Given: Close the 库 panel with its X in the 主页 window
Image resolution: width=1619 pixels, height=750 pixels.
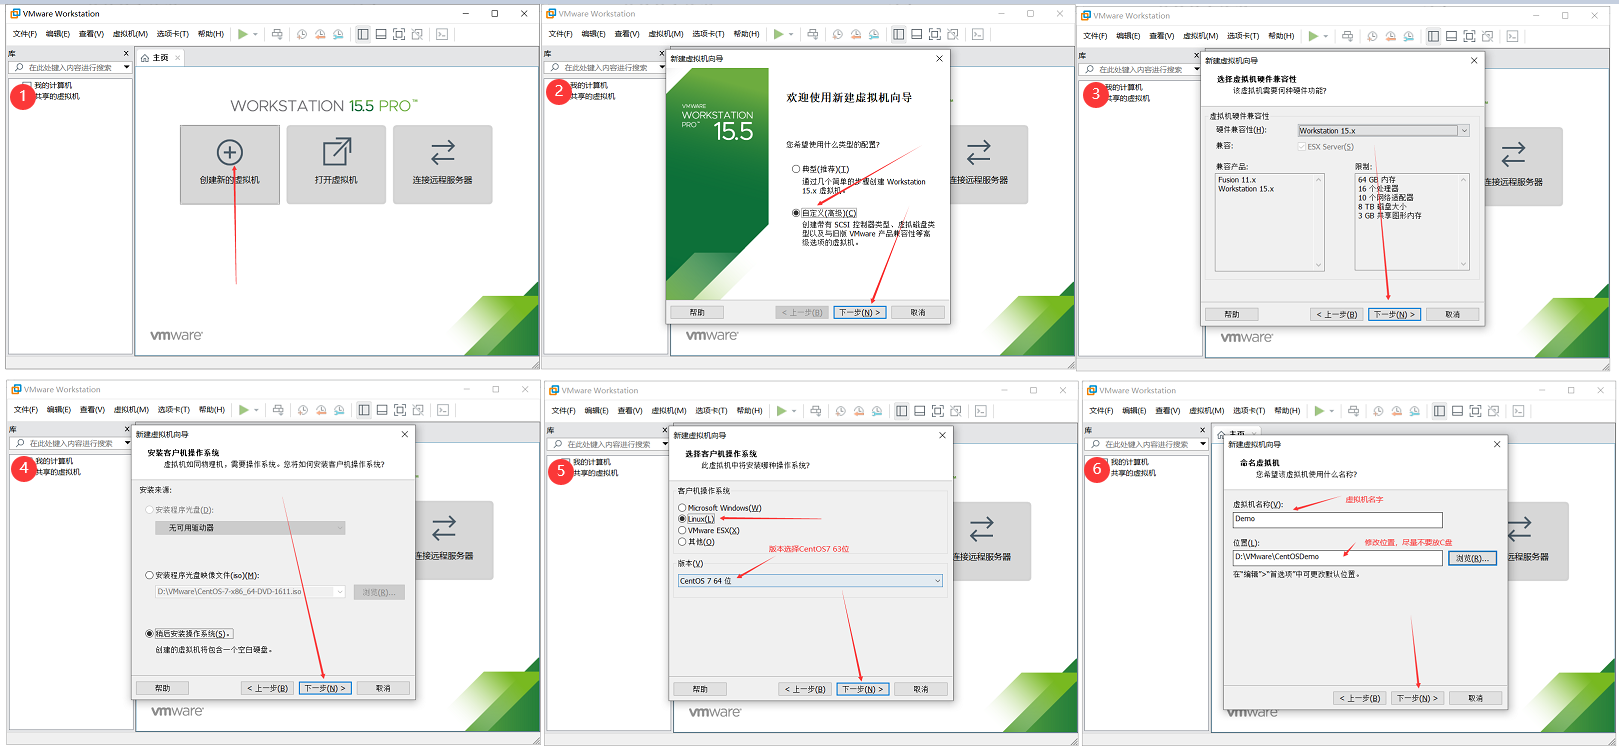Looking at the screenshot, I should click(126, 54).
